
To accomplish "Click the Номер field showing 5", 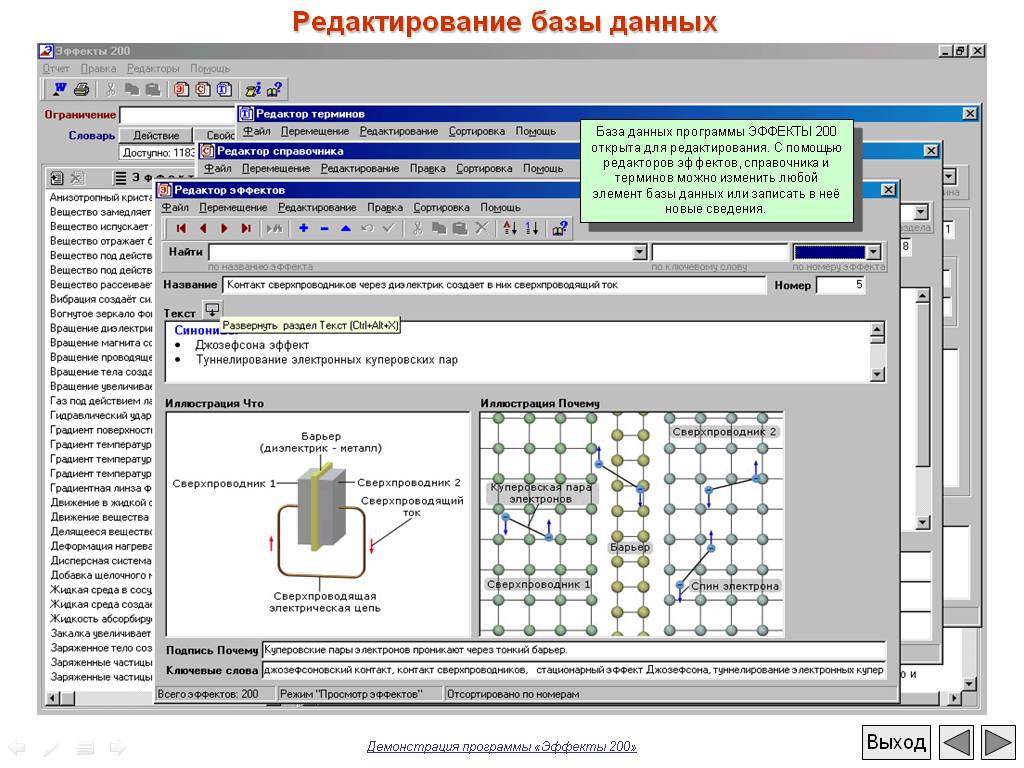I will pyautogui.click(x=841, y=285).
